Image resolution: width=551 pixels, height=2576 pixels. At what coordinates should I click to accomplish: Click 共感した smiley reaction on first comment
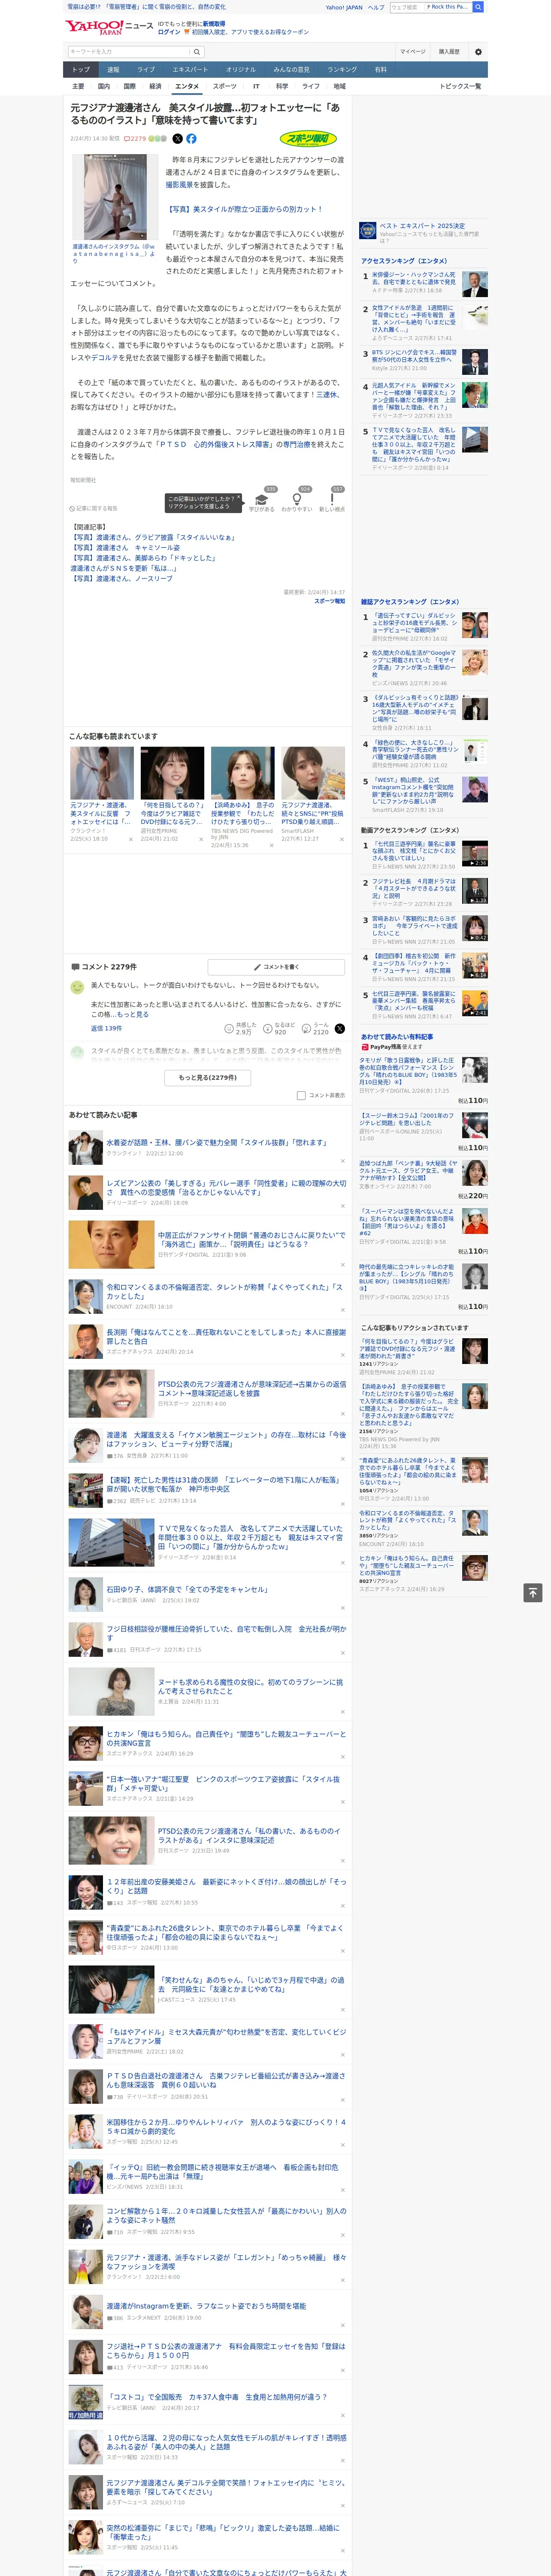[230, 1029]
